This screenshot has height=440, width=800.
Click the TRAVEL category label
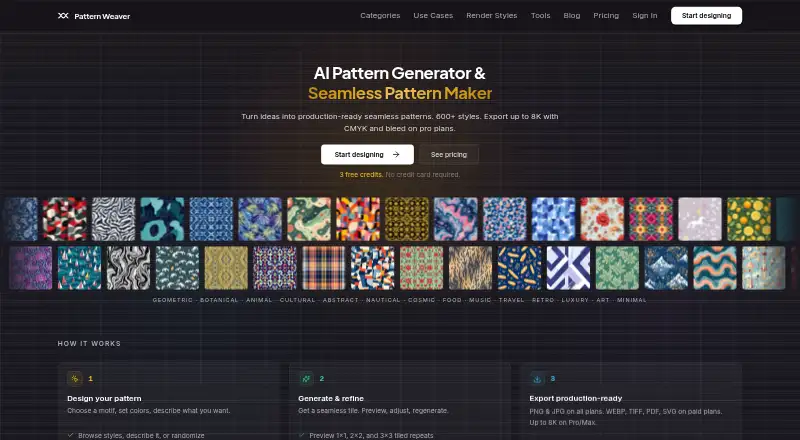click(x=512, y=300)
